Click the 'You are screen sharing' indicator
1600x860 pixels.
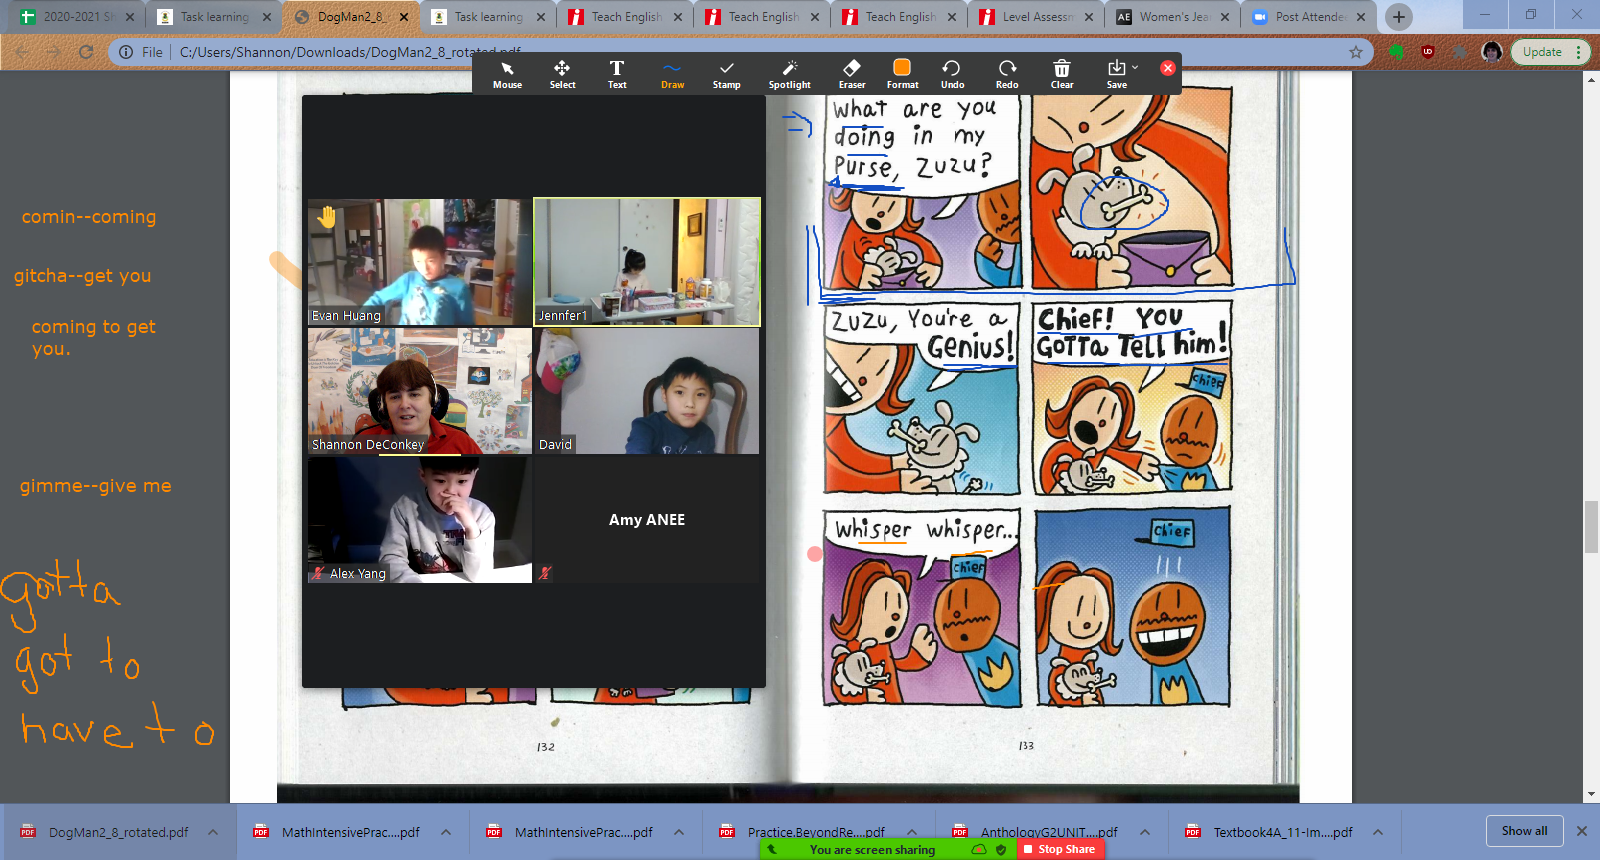click(872, 850)
